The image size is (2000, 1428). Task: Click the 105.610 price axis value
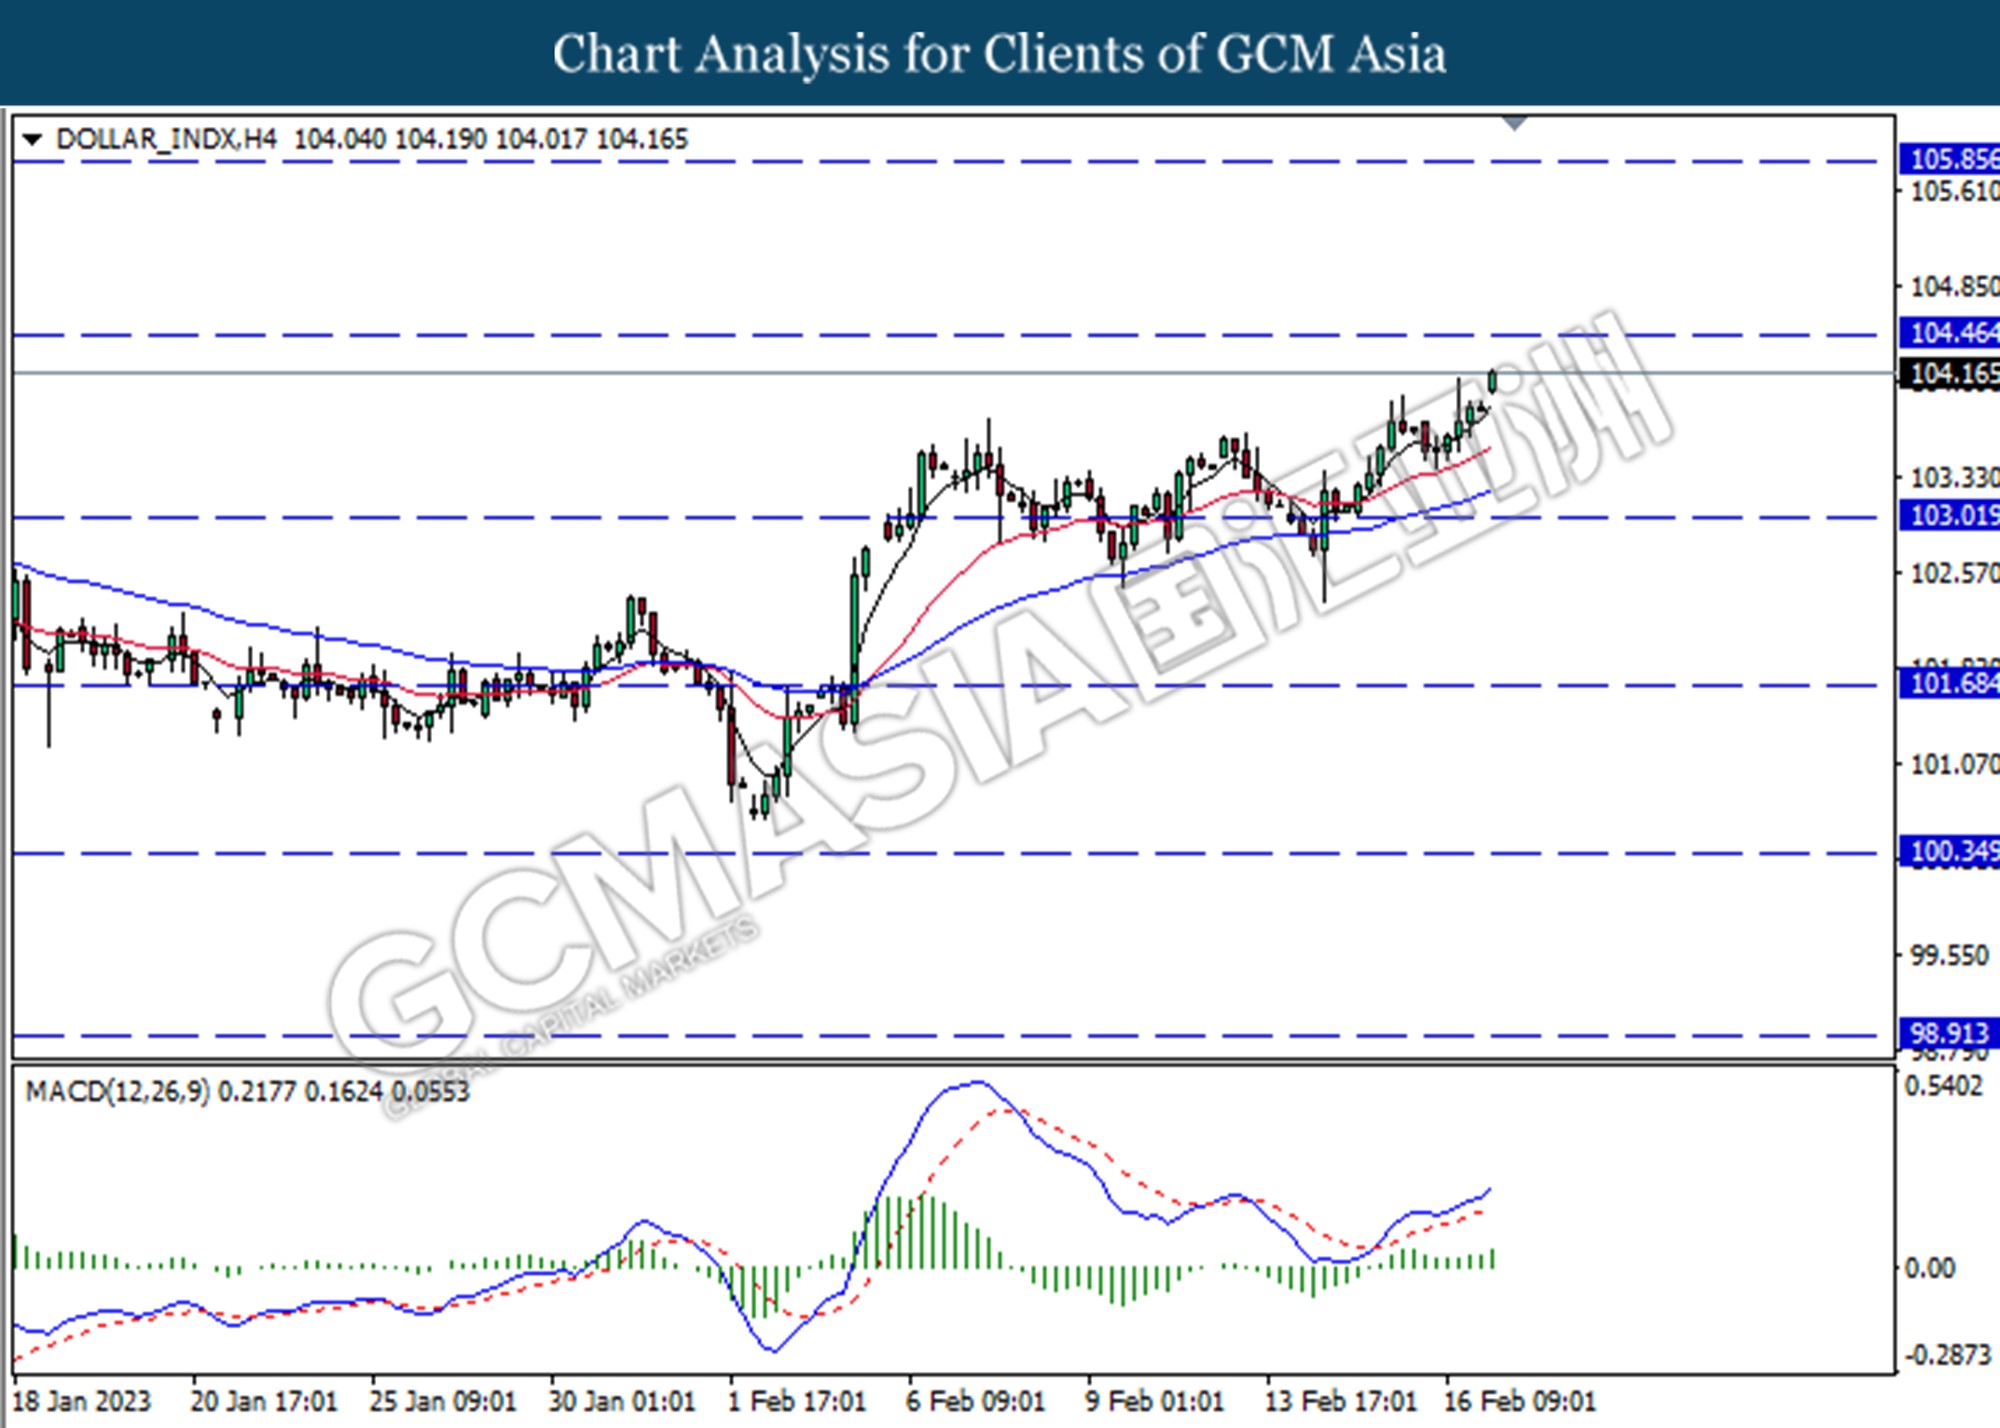pos(1954,191)
